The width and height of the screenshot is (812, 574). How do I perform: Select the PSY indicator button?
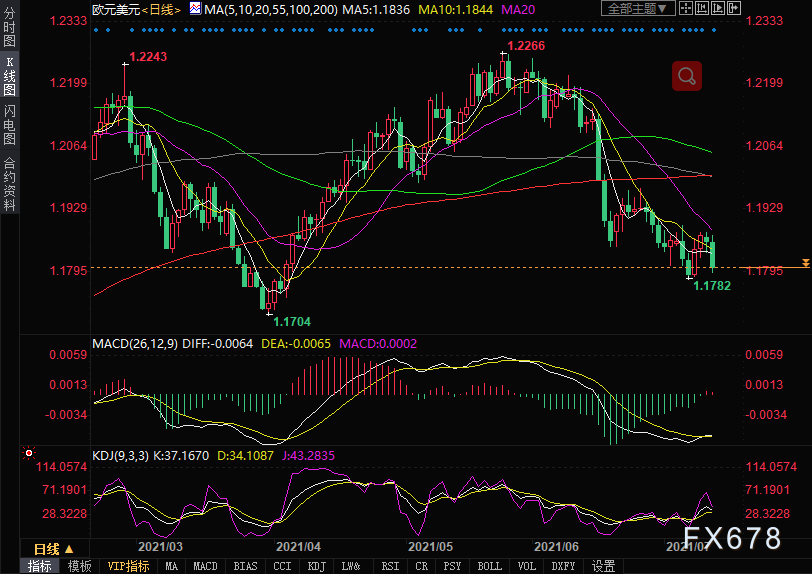(x=452, y=566)
